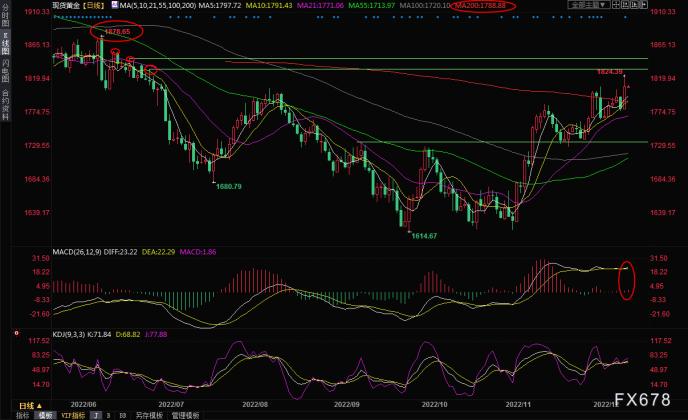The width and height of the screenshot is (688, 420).
Task: Open the 合约资料 sidebar tab
Action: [x=5, y=104]
